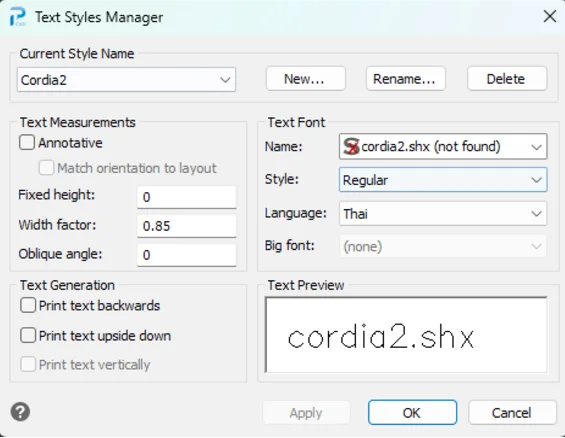Click the Fixed height input field
The width and height of the screenshot is (565, 438).
(x=187, y=197)
